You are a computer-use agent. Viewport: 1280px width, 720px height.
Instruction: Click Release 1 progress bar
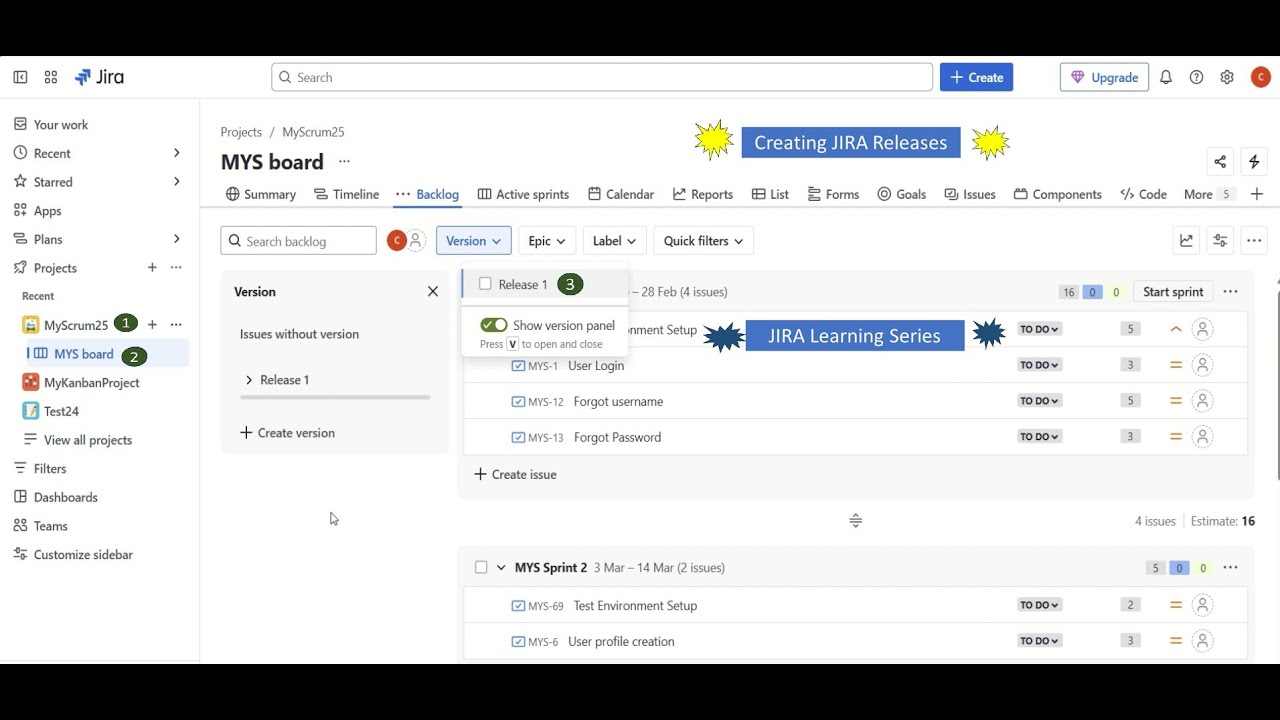pyautogui.click(x=335, y=398)
